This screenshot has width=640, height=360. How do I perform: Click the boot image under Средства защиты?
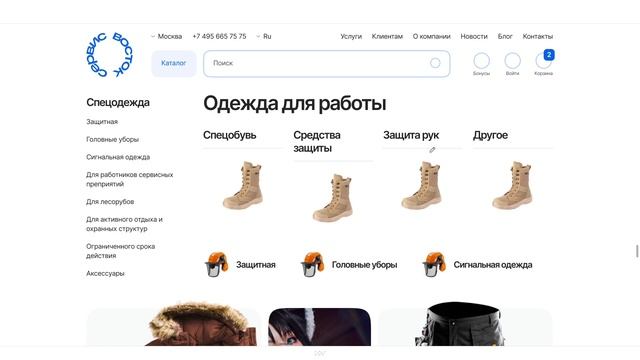[333, 198]
